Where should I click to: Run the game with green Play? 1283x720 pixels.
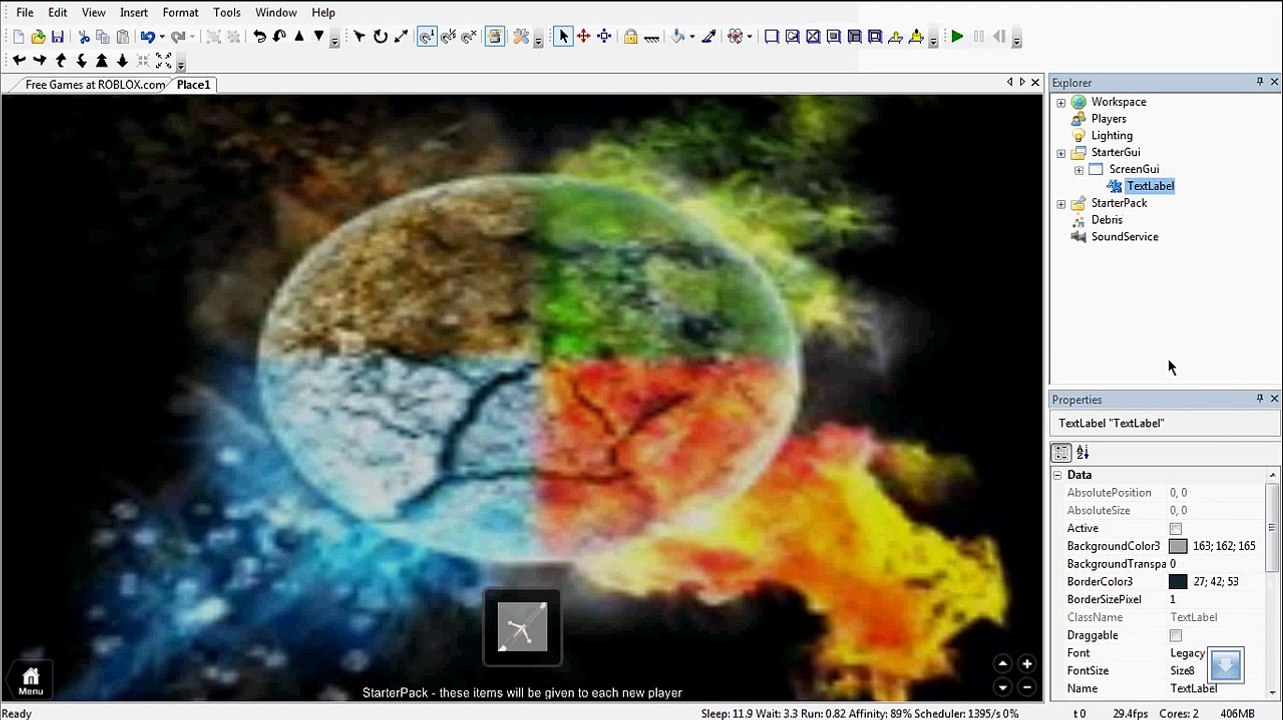click(x=957, y=37)
